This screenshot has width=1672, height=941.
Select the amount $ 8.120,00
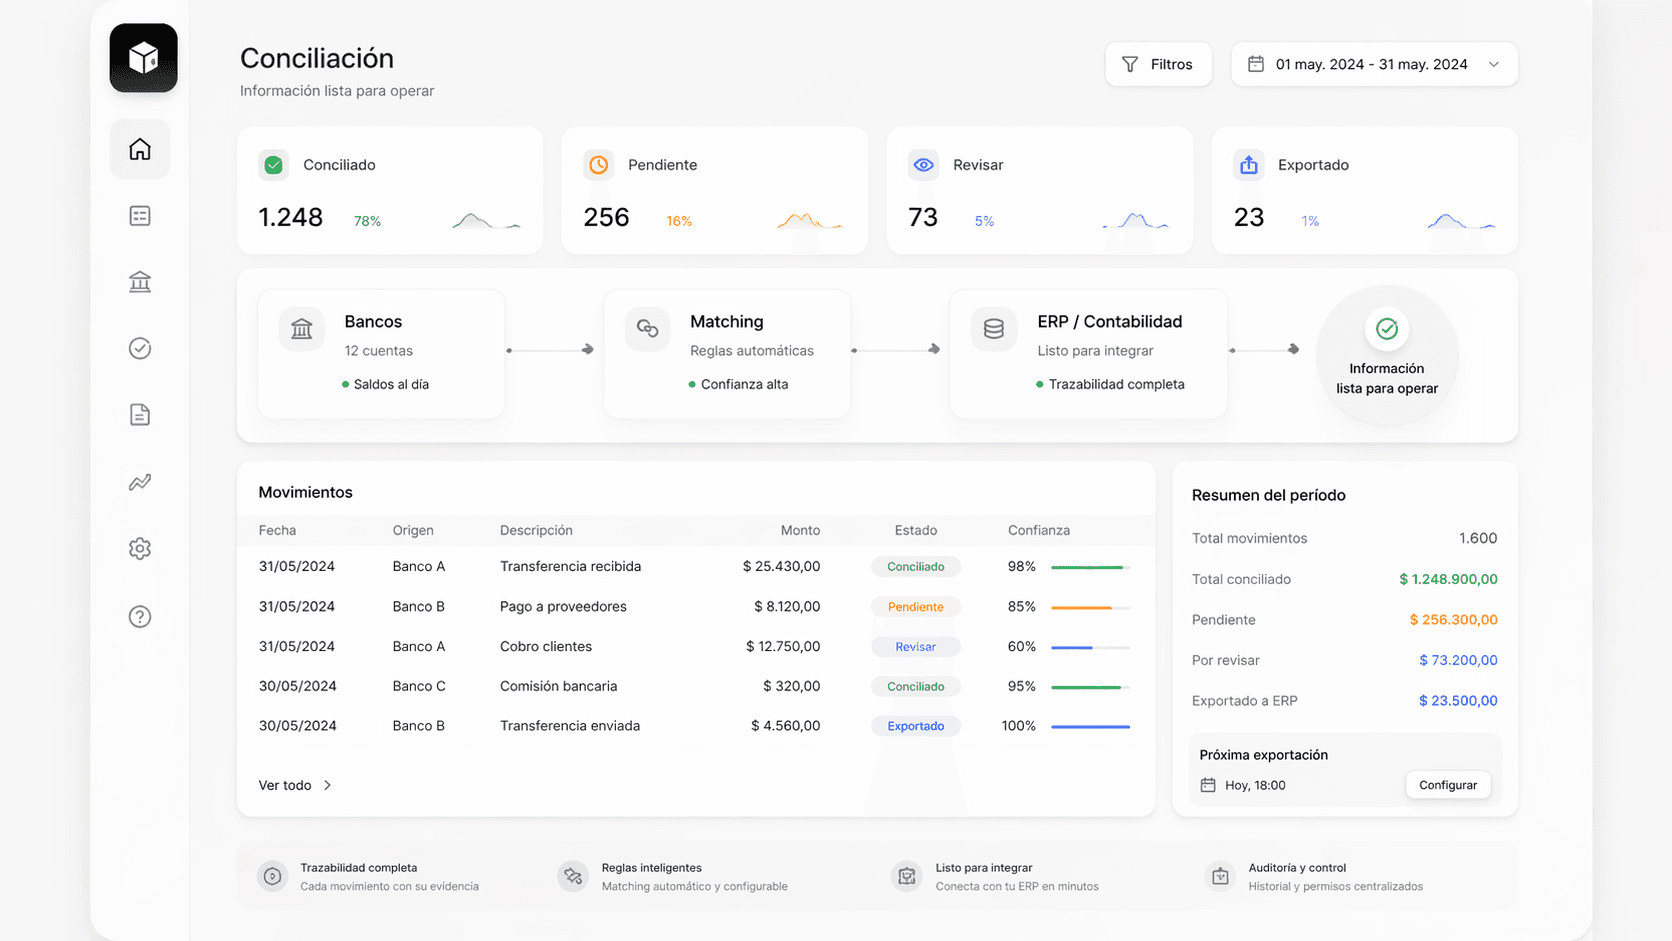(x=787, y=606)
